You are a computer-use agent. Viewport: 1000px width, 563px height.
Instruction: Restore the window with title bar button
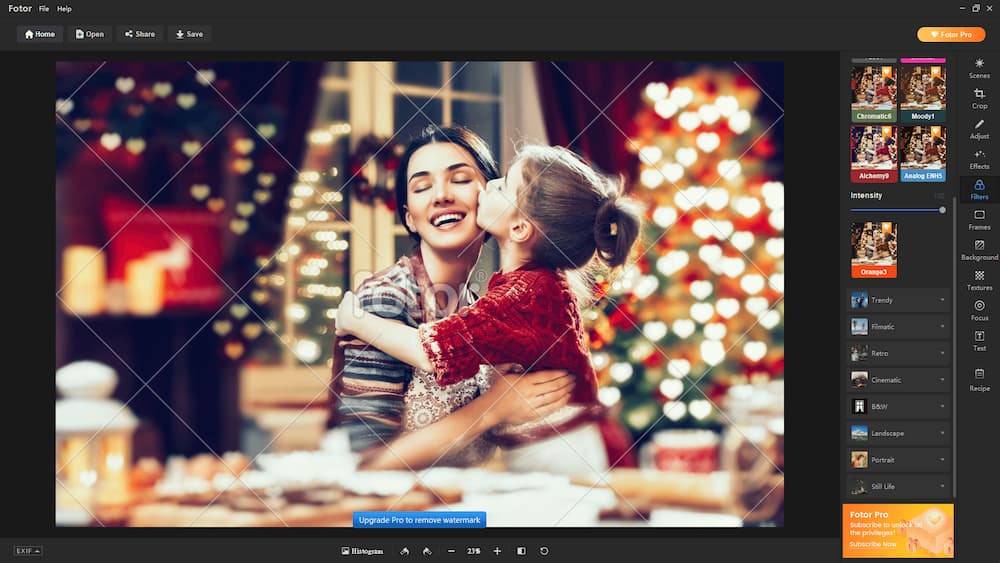click(976, 8)
